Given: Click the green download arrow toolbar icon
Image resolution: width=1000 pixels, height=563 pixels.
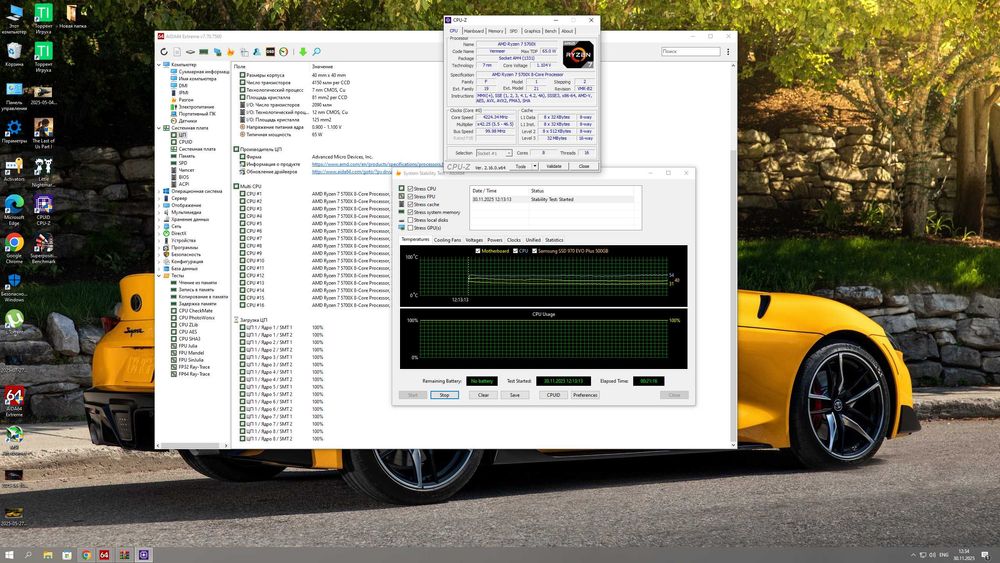Looking at the screenshot, I should click(303, 51).
